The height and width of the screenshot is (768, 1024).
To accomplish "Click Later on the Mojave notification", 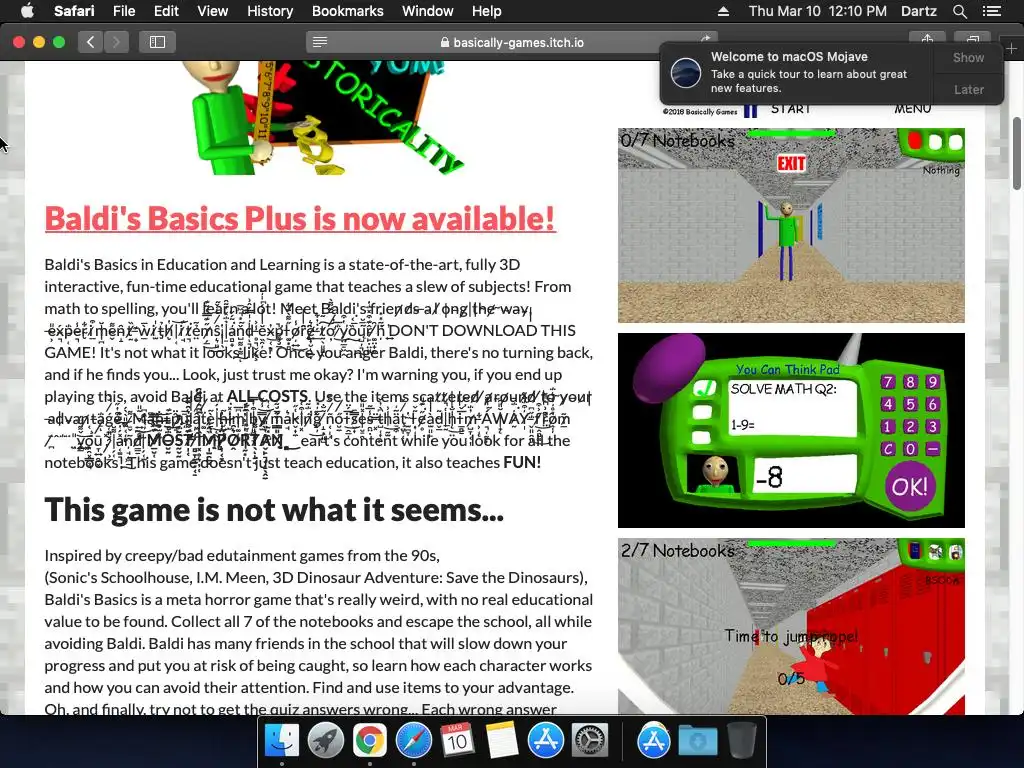I will tap(968, 89).
